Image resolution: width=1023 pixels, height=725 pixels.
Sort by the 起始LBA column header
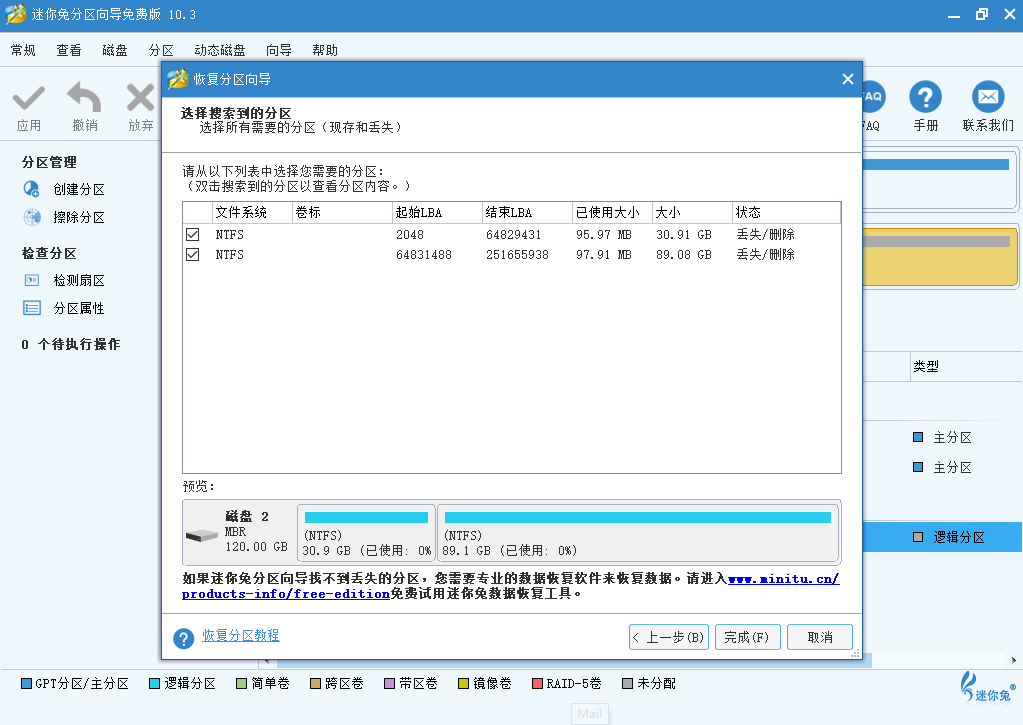(x=438, y=212)
